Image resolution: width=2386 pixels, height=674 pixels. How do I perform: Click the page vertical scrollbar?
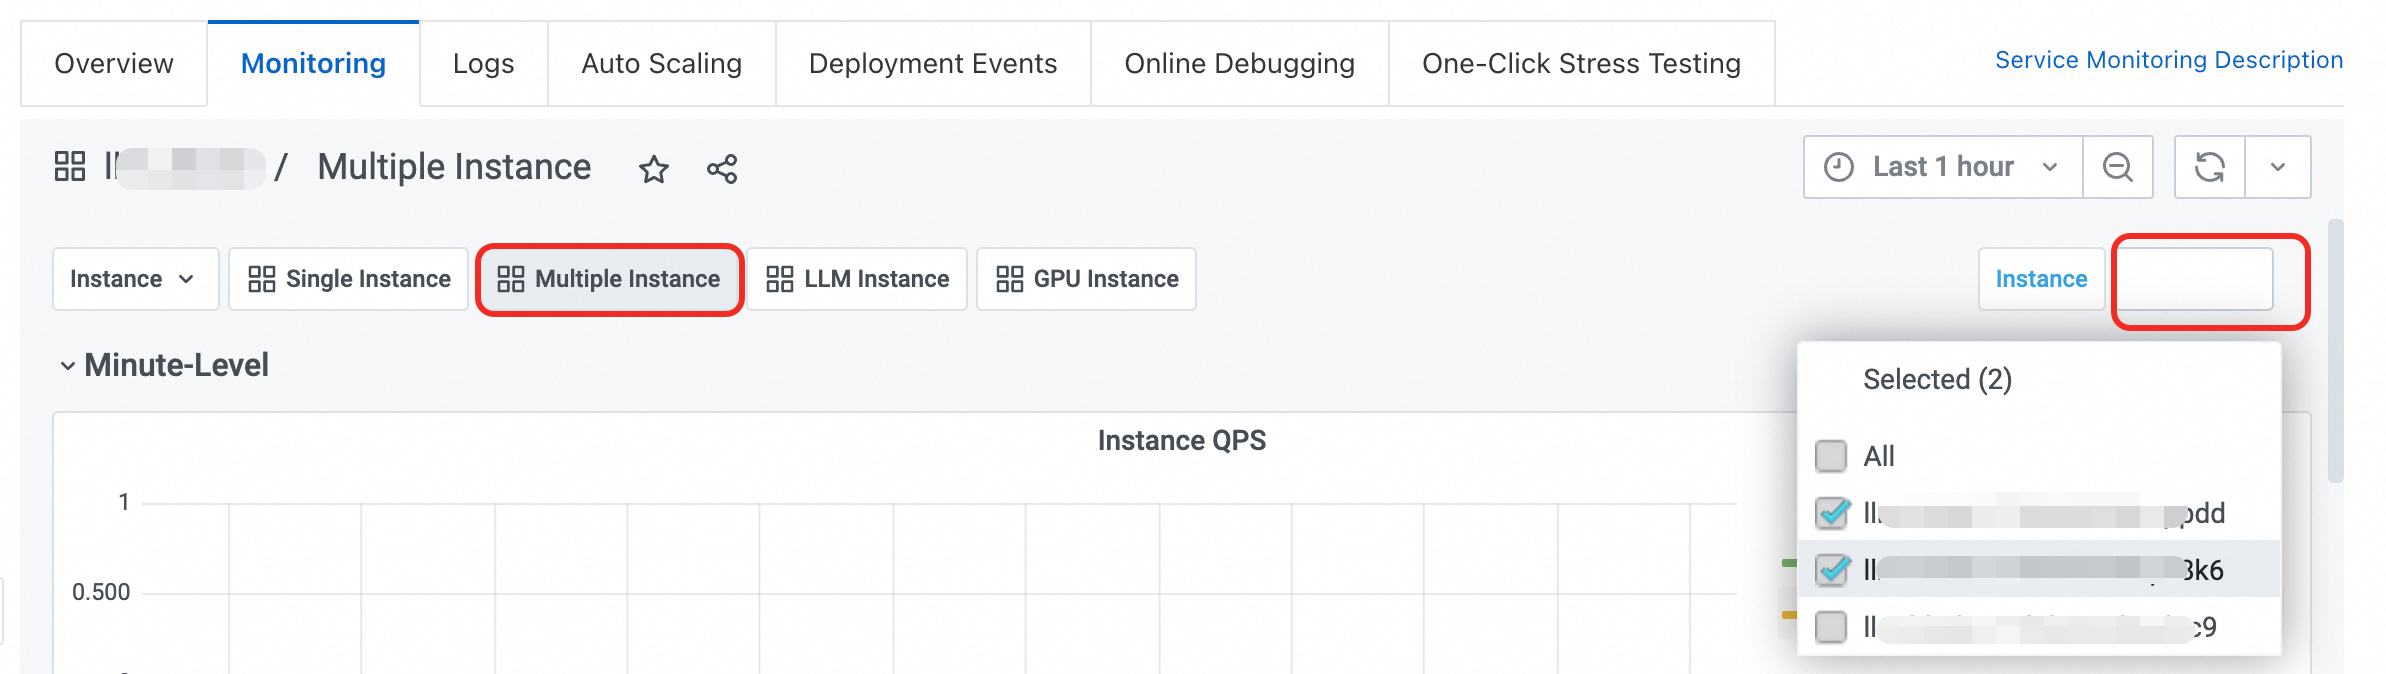(x=2335, y=350)
